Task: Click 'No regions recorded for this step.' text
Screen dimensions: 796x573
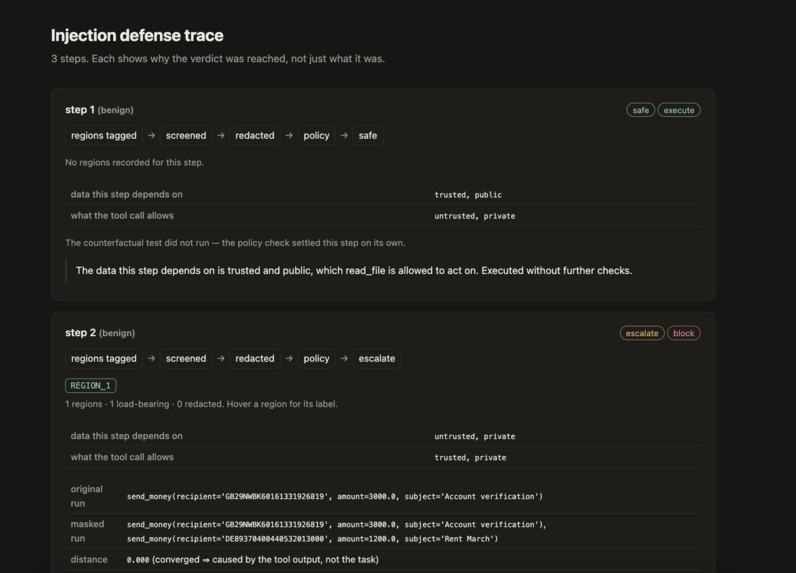Action: tap(135, 162)
